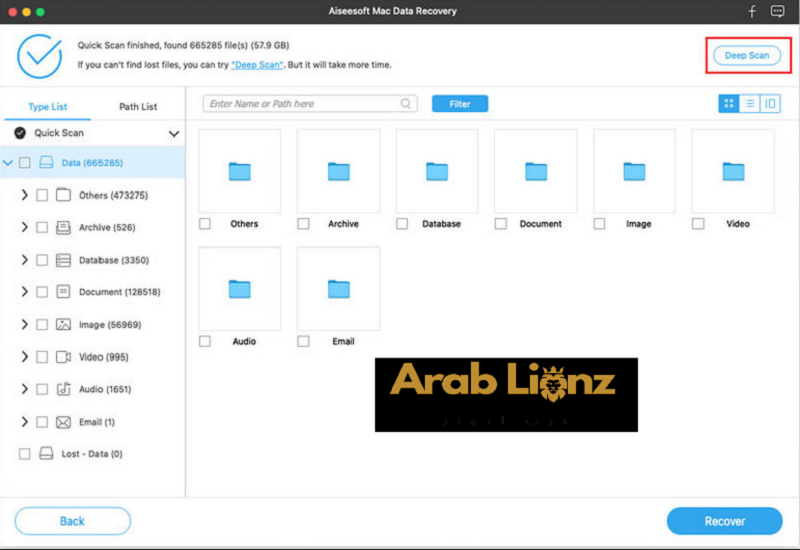Check the Image (56969) tree checkbox
The width and height of the screenshot is (800, 550).
pyautogui.click(x=42, y=324)
